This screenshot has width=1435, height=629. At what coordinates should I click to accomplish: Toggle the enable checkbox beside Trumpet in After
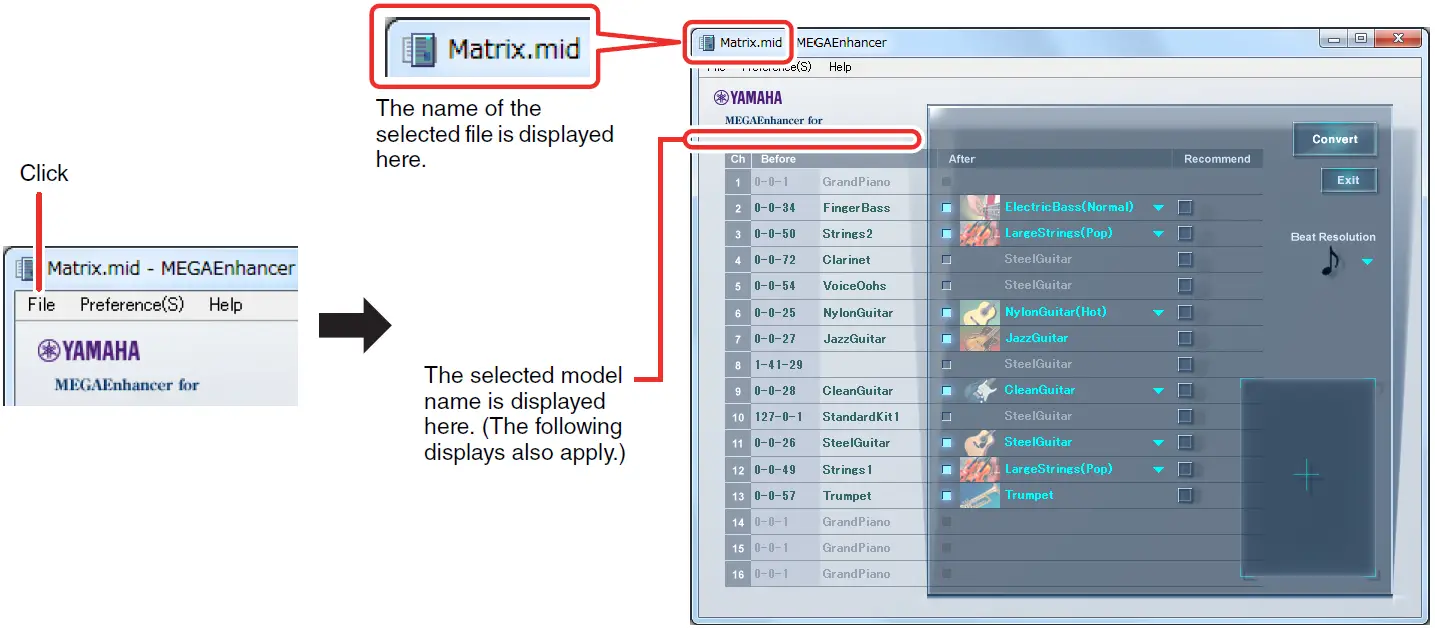946,495
